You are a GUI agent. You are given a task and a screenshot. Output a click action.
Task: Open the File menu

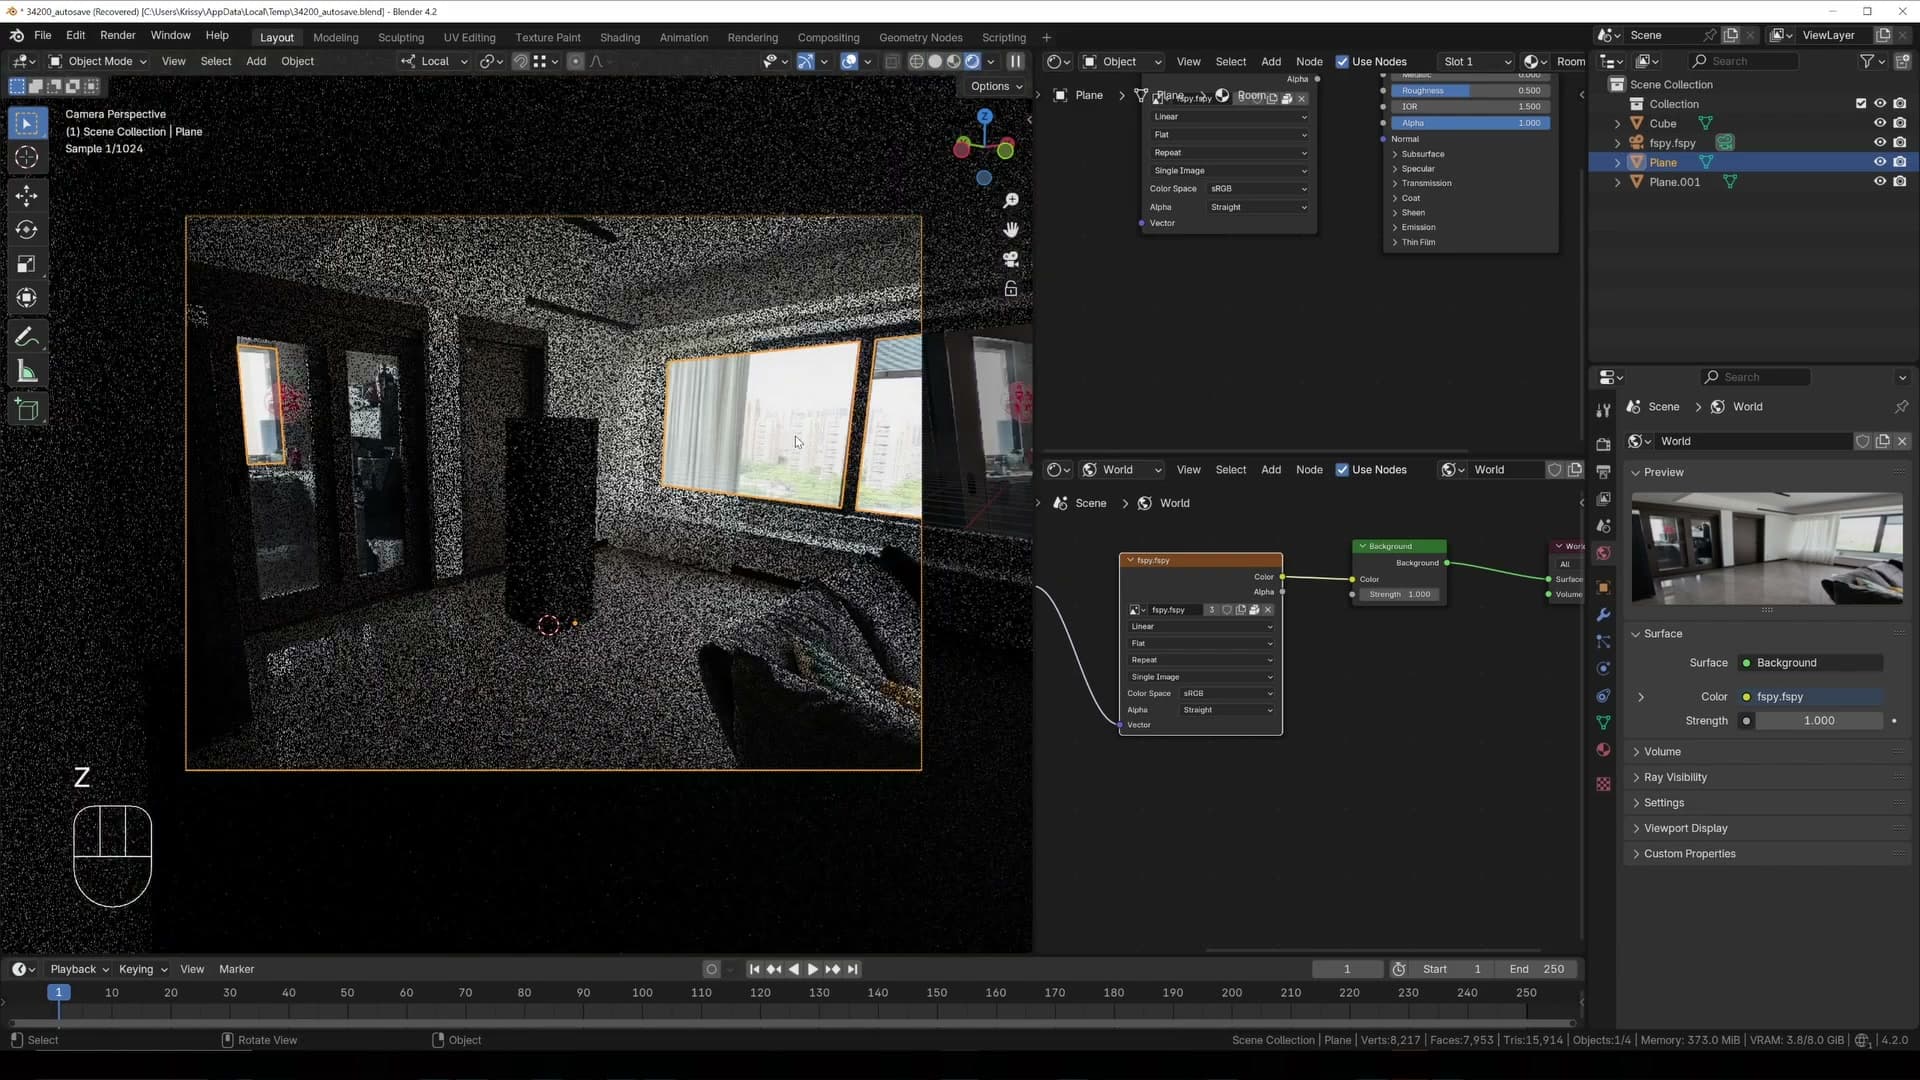(42, 35)
